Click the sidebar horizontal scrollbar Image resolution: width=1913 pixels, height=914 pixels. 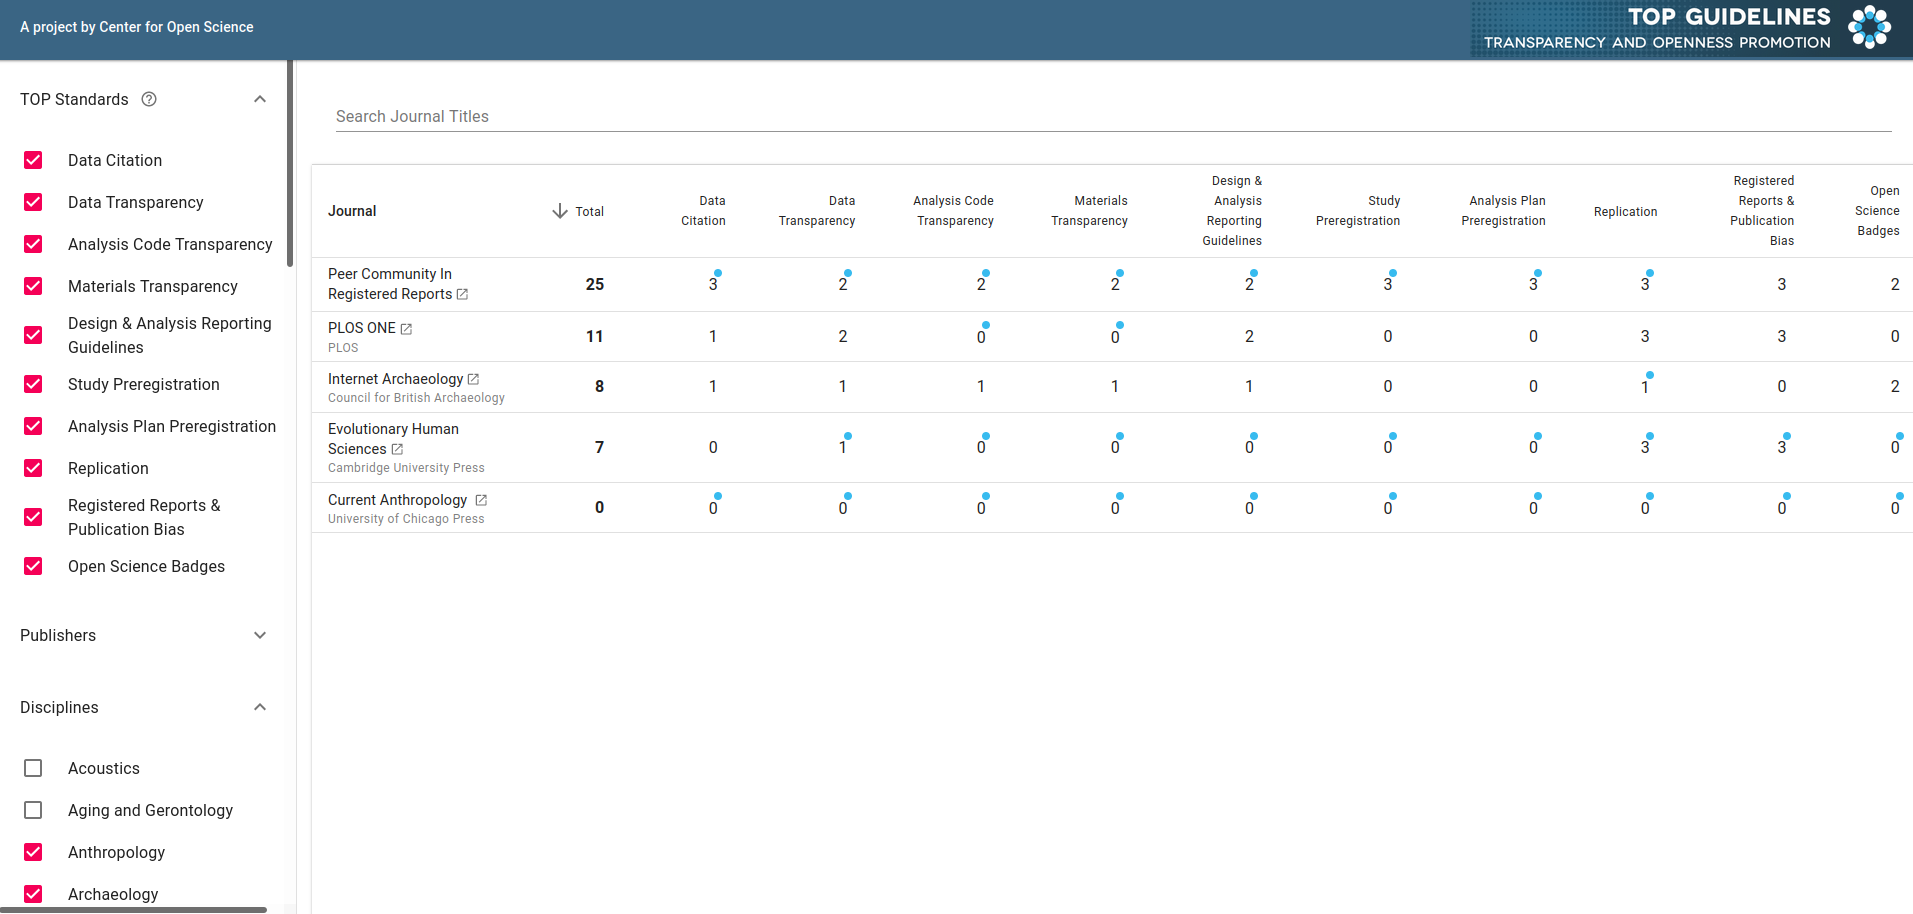133,910
